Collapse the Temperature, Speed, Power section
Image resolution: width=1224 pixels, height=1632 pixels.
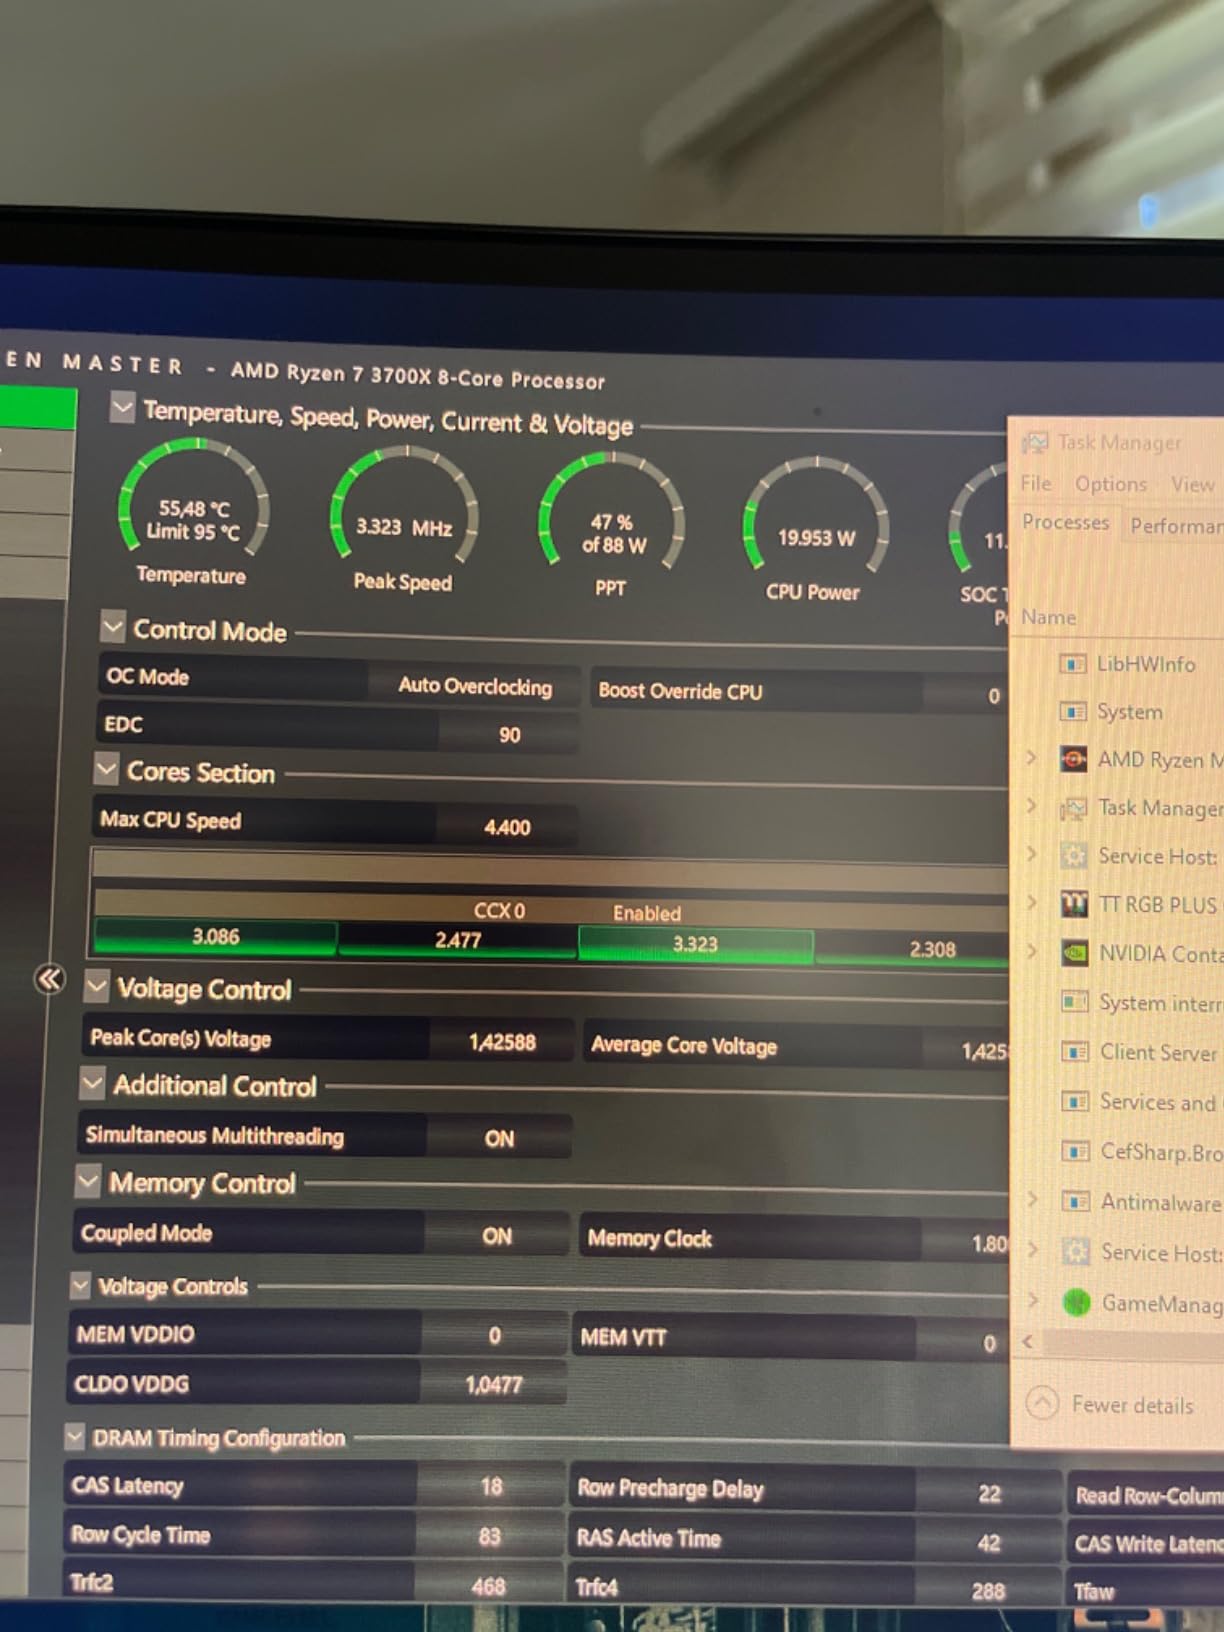(x=122, y=407)
